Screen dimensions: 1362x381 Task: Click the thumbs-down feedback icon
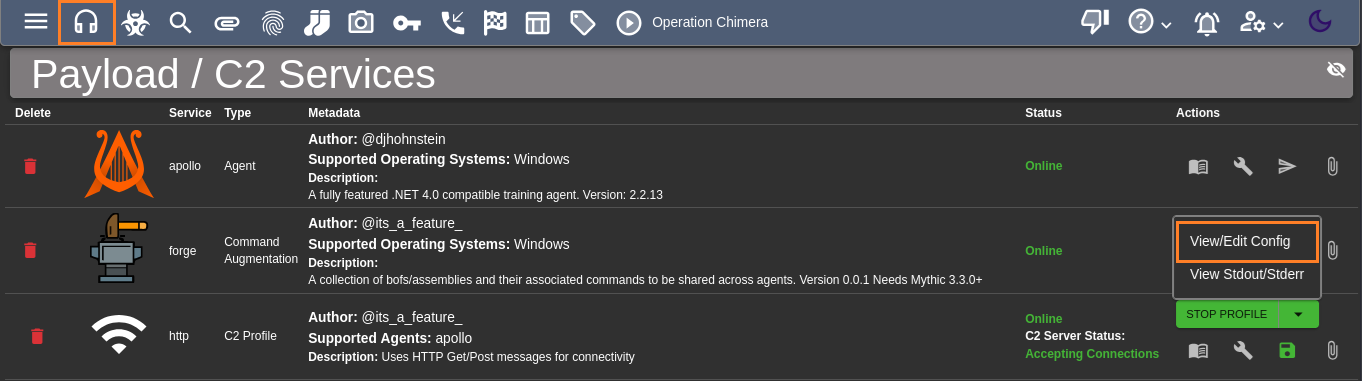[1096, 22]
